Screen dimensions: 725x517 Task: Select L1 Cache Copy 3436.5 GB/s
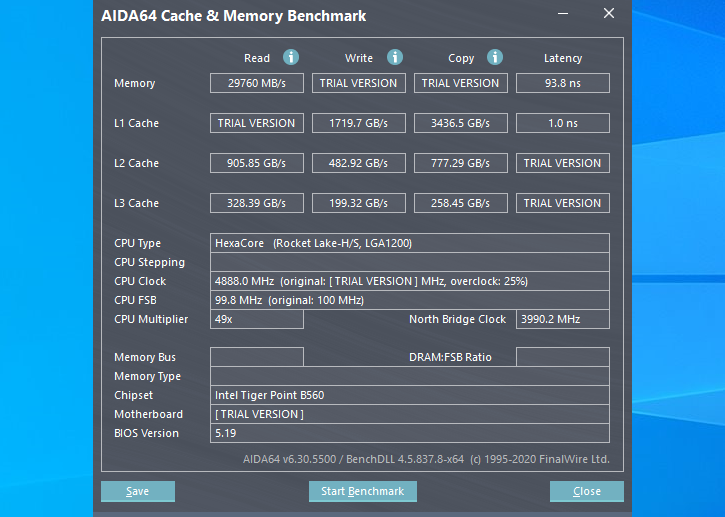point(461,123)
